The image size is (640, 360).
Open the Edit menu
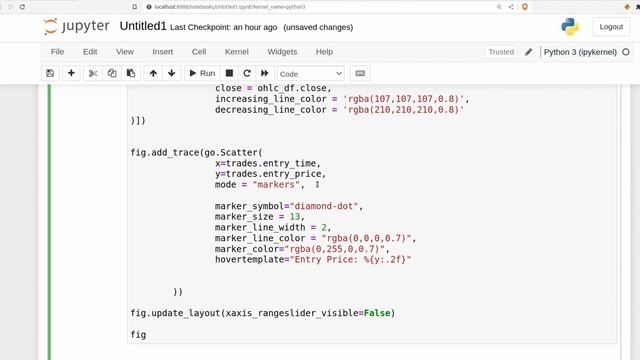tap(90, 52)
